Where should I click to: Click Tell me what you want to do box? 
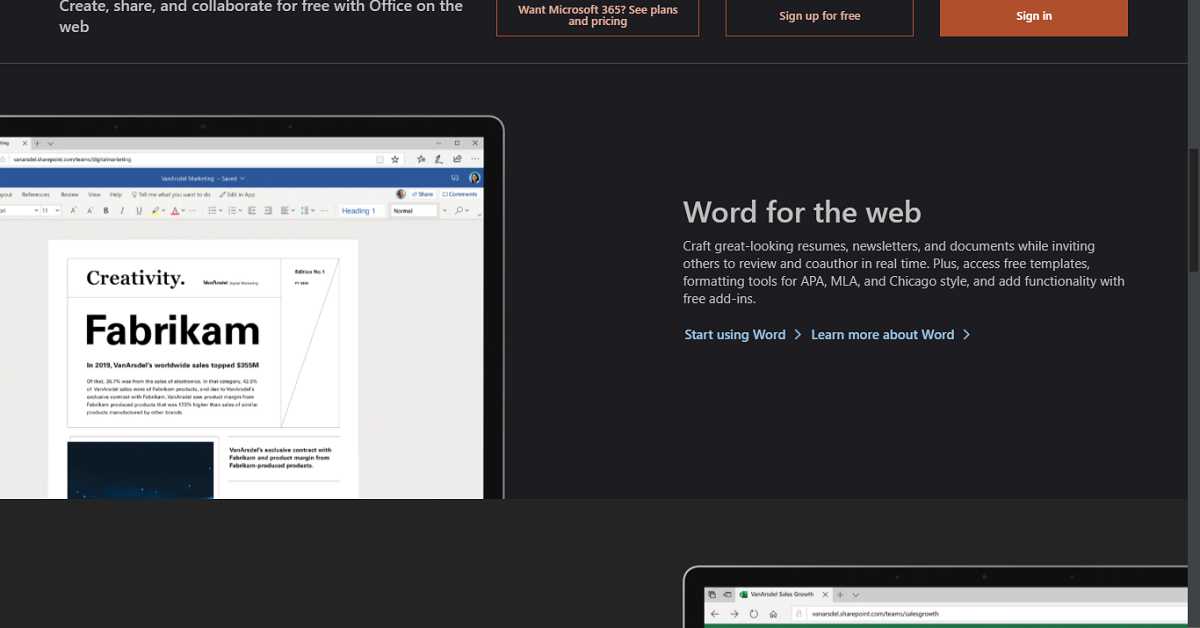pyautogui.click(x=171, y=194)
